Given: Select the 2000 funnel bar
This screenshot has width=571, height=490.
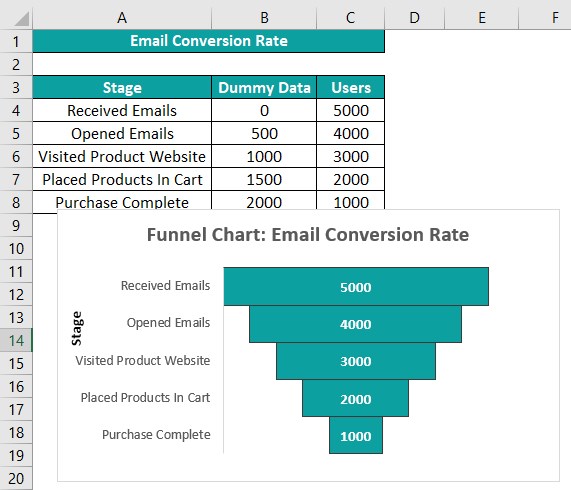Looking at the screenshot, I should click(x=355, y=398).
